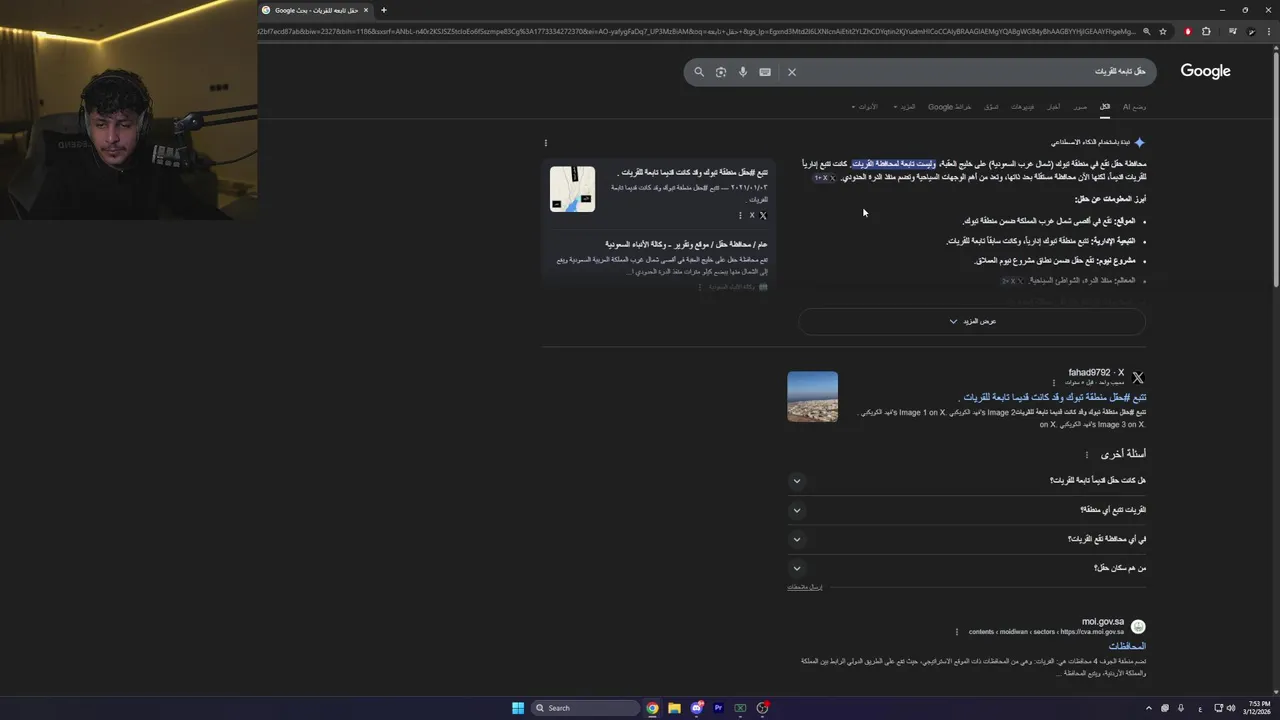This screenshot has height=720, width=1280.
Task: Open the أخبار (News) tab
Action: pyautogui.click(x=1054, y=106)
